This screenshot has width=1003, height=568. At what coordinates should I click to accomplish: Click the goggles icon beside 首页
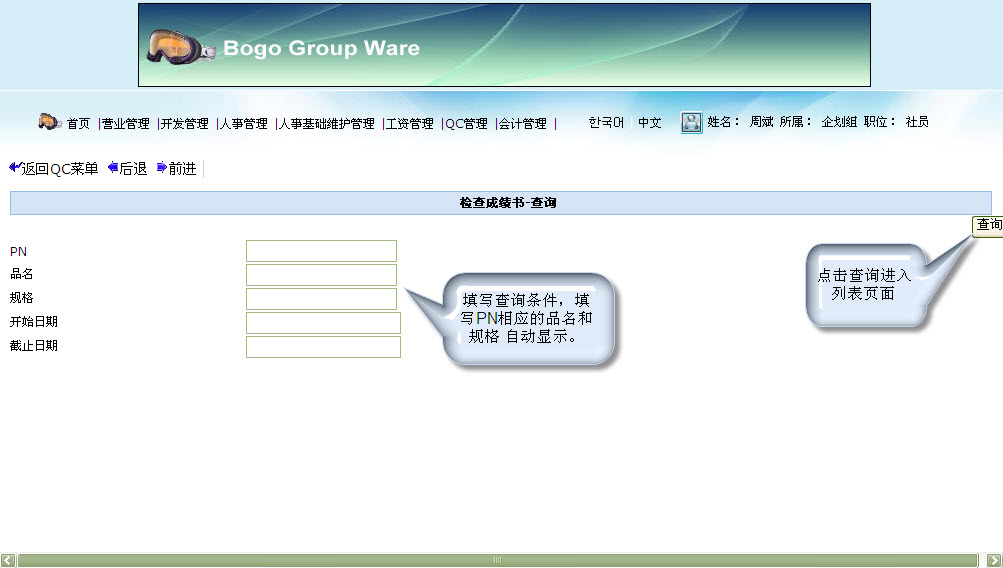[50, 122]
